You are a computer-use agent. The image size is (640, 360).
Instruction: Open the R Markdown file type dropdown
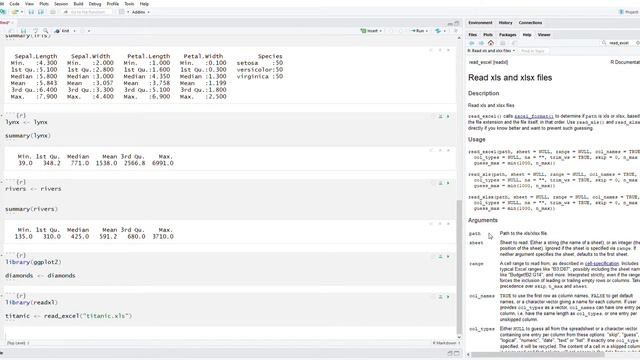[x=447, y=343]
